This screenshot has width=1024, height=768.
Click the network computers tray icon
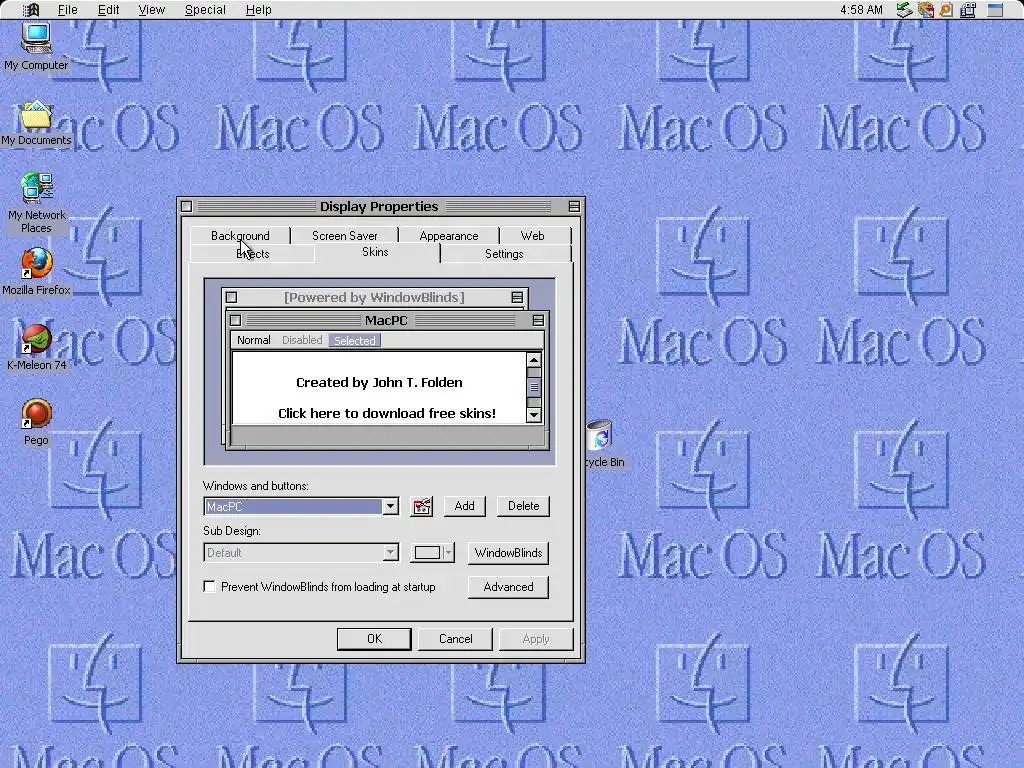tap(968, 10)
